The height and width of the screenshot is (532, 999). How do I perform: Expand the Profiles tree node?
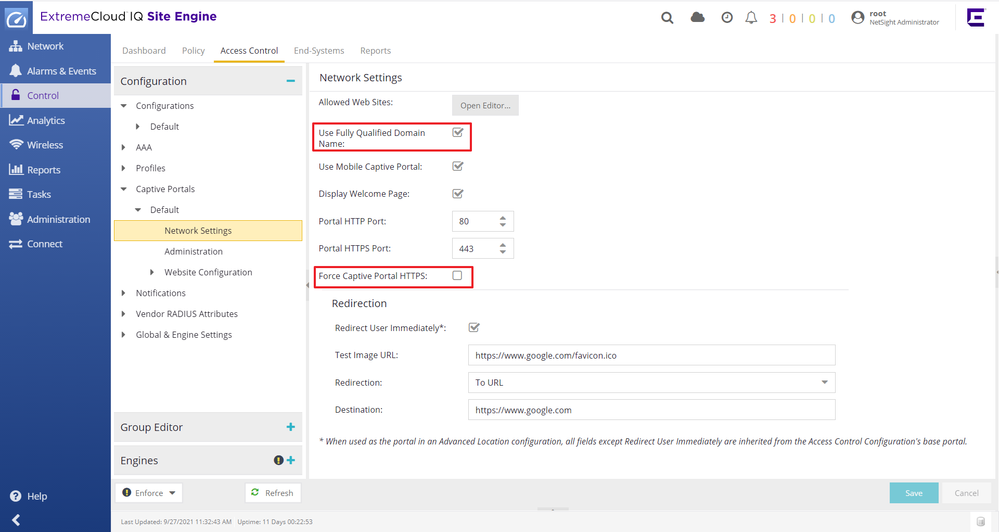pos(124,168)
